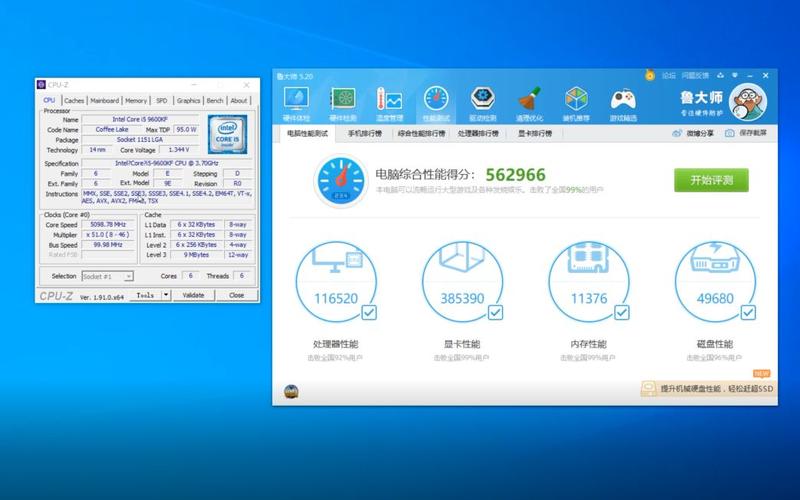Click the camera save-screenshot icon
This screenshot has width=800, height=500.
[x=730, y=133]
